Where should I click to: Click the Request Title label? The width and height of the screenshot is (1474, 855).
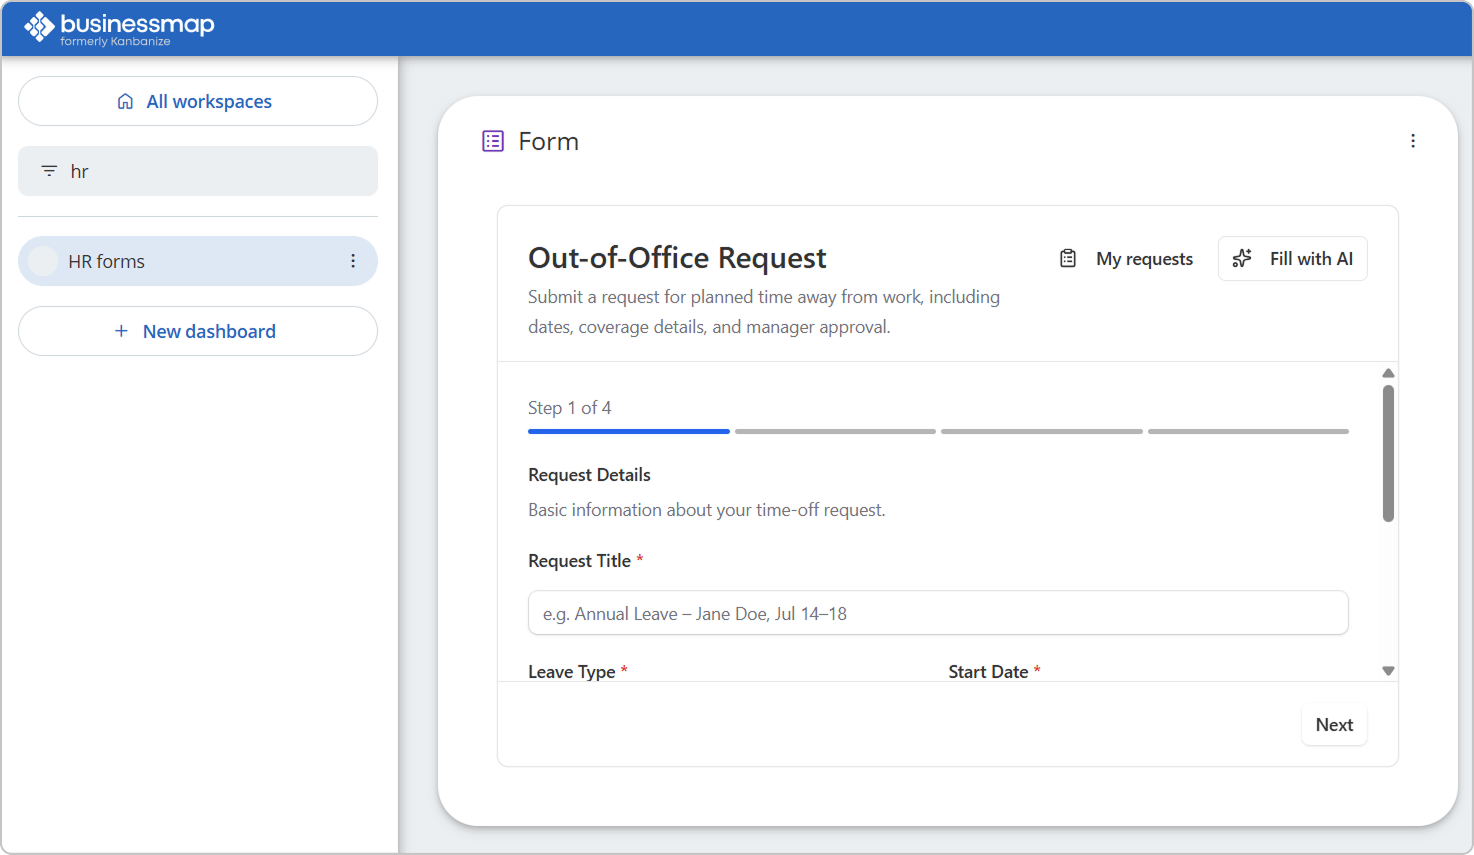point(579,561)
